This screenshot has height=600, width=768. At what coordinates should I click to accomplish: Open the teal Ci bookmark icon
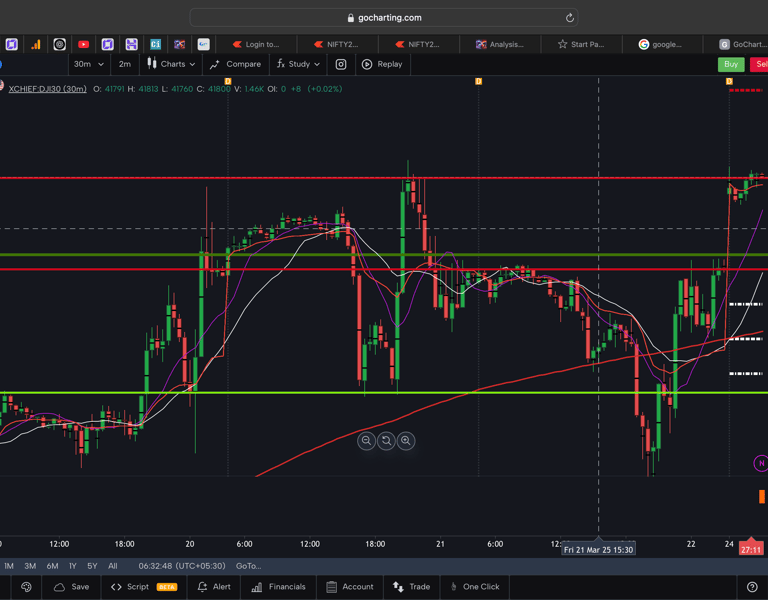point(155,45)
